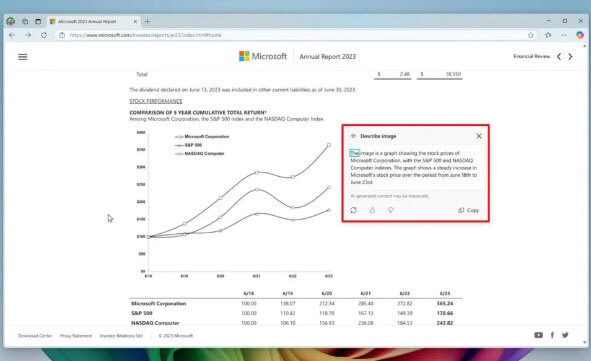
Task: Go back to the previous page
Action: point(12,35)
